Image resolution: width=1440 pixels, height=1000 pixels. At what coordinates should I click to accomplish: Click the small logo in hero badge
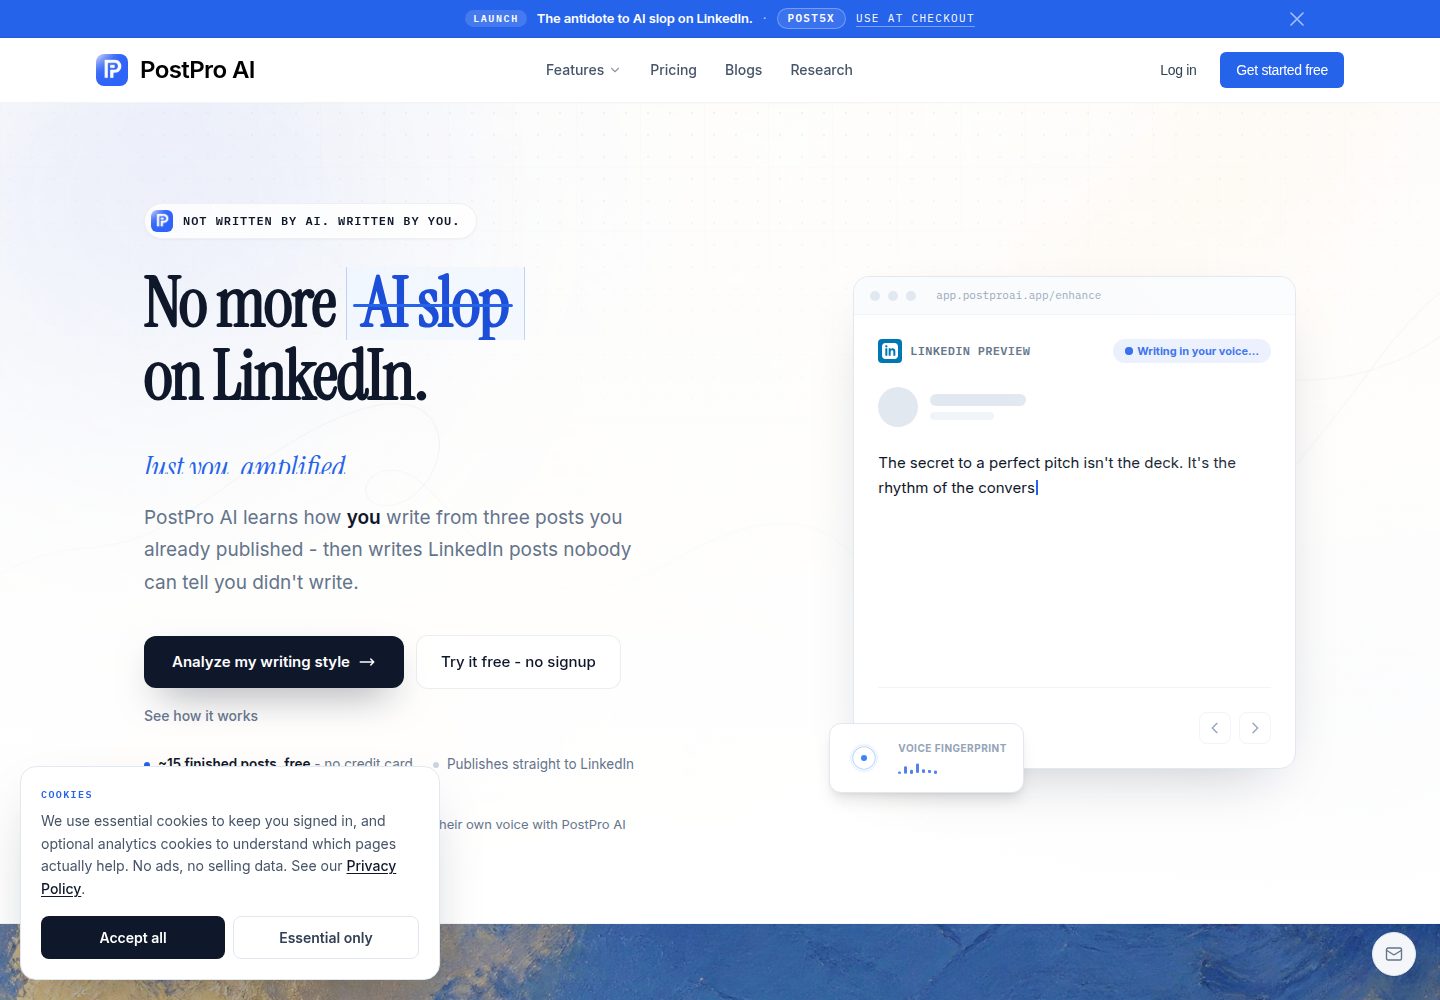pyautogui.click(x=162, y=221)
